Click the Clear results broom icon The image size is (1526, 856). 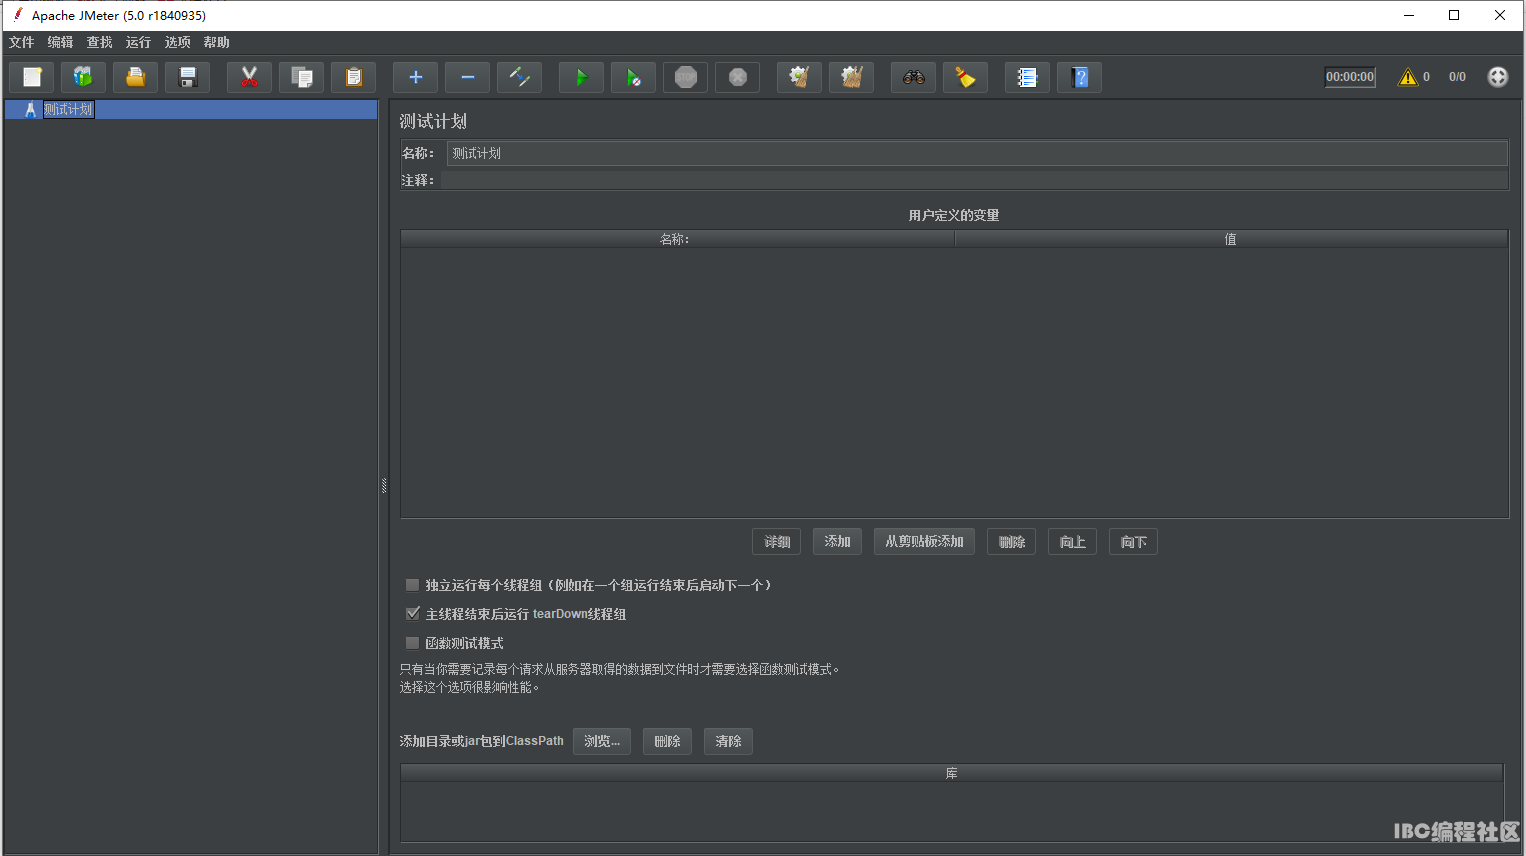coord(799,77)
